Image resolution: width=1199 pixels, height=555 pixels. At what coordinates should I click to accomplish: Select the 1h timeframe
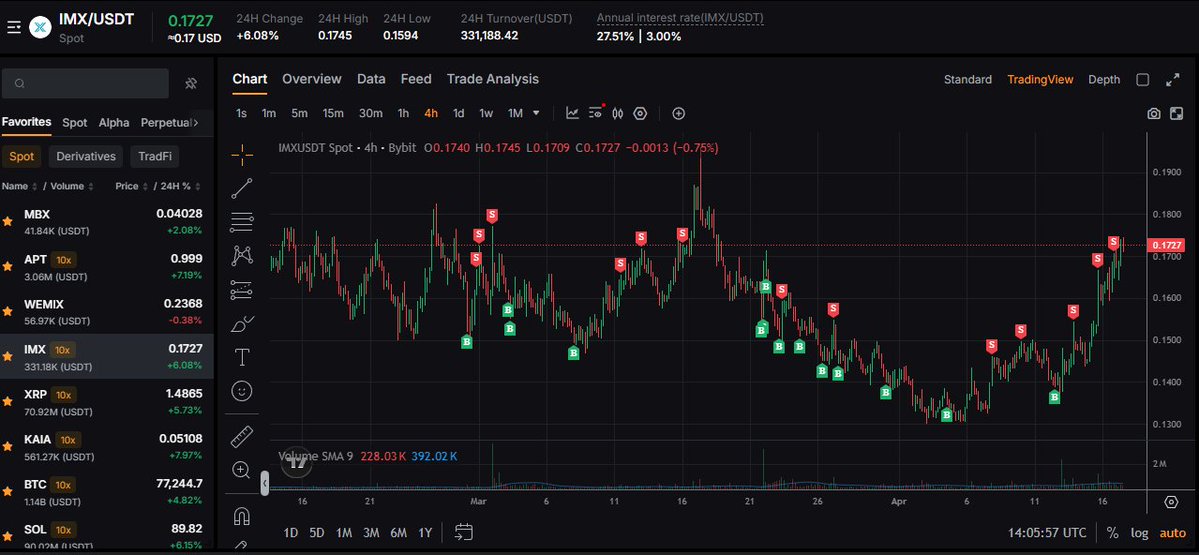[x=403, y=113]
